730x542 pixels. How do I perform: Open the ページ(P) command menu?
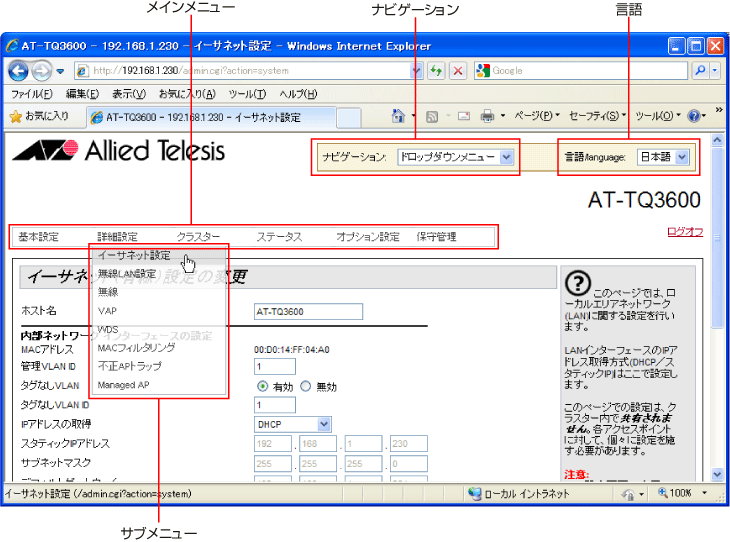click(536, 115)
